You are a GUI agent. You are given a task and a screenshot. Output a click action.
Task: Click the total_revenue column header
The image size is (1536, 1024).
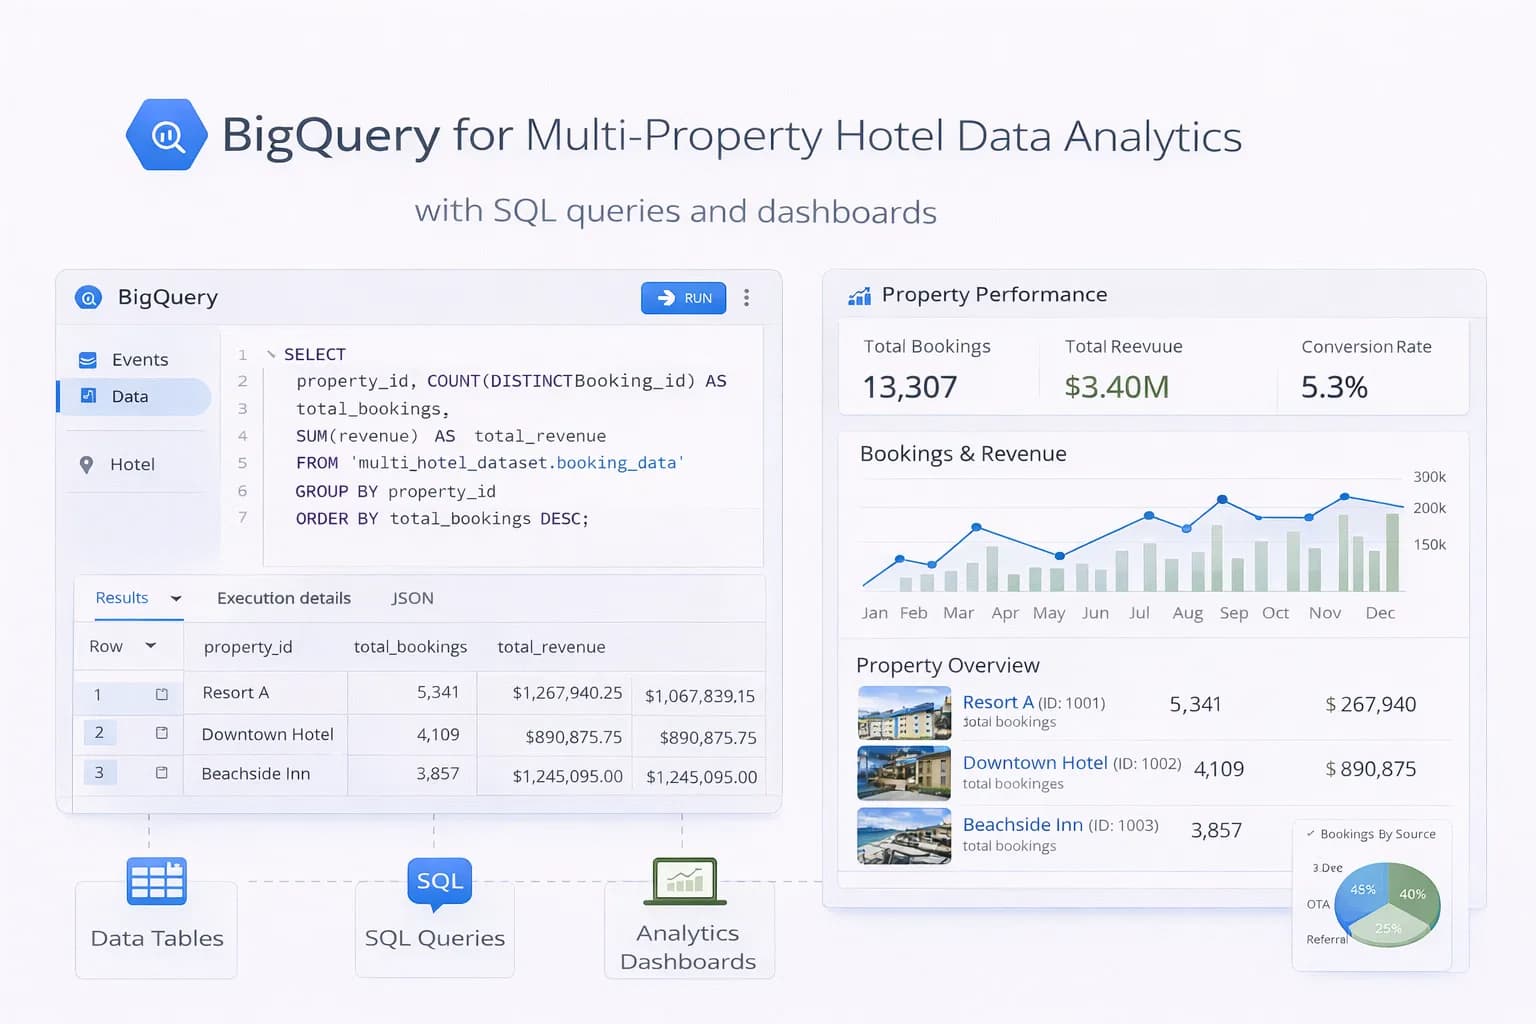[x=551, y=647]
